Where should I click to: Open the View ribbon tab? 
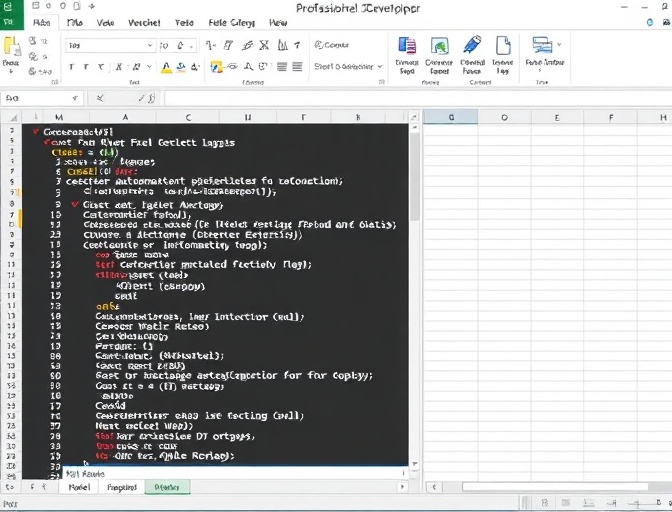pyautogui.click(x=105, y=22)
